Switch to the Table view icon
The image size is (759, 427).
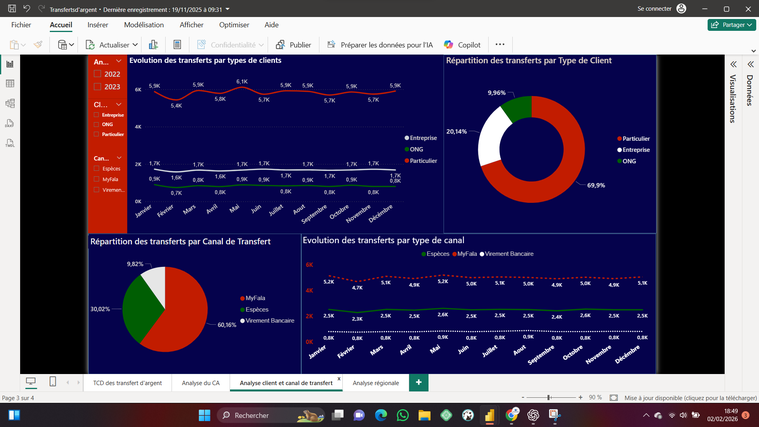10,84
